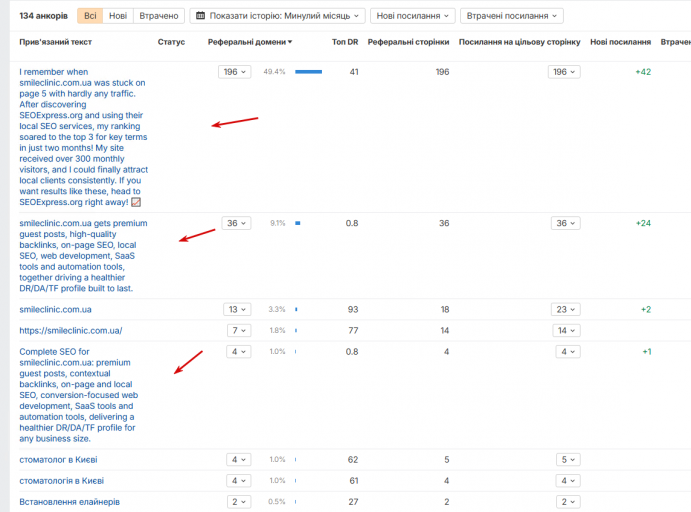
Task: Open the 'I remember when smileclinic.com.ua' anchor link
Action: [x=83, y=137]
